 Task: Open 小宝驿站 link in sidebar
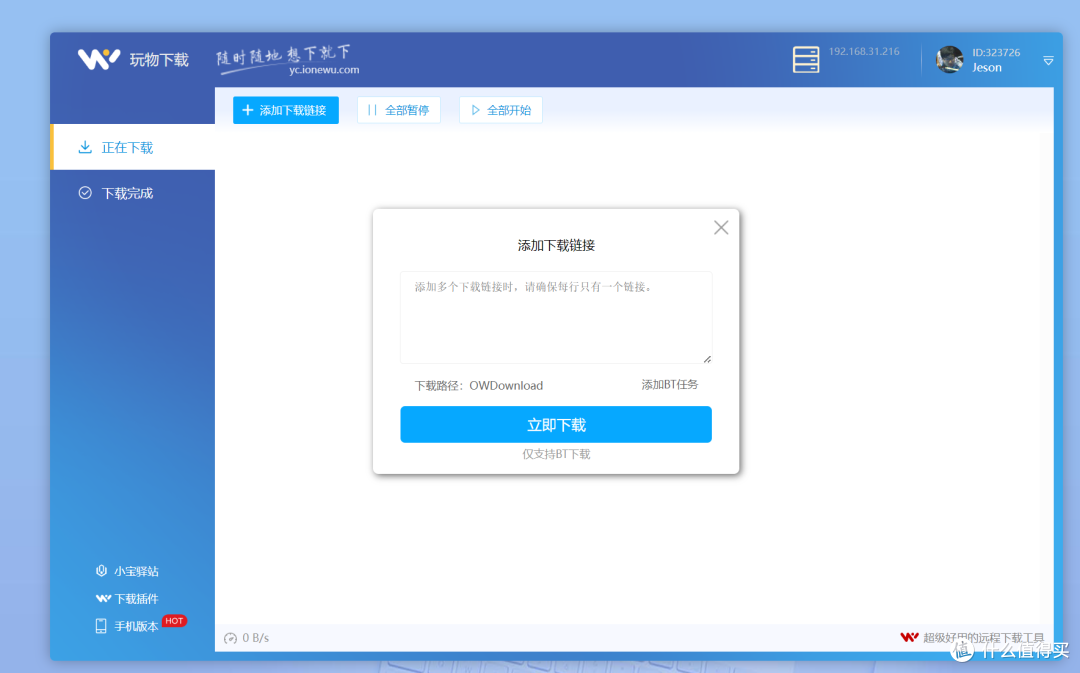tap(136, 571)
